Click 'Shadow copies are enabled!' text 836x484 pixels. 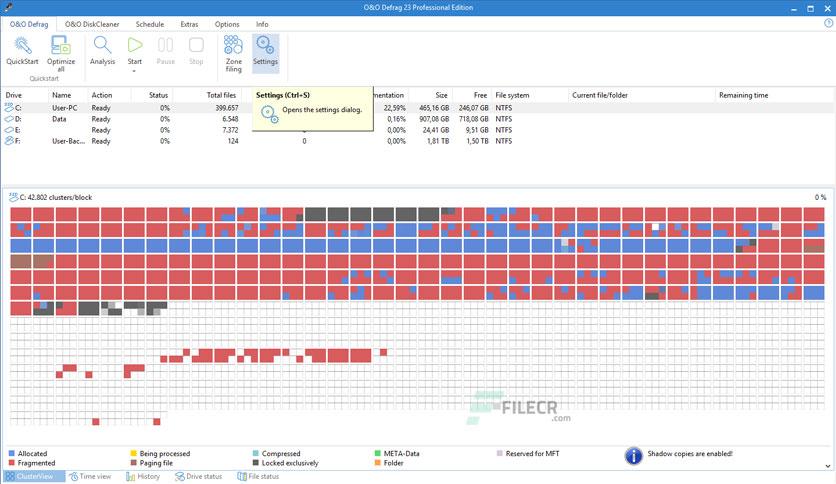(690, 454)
